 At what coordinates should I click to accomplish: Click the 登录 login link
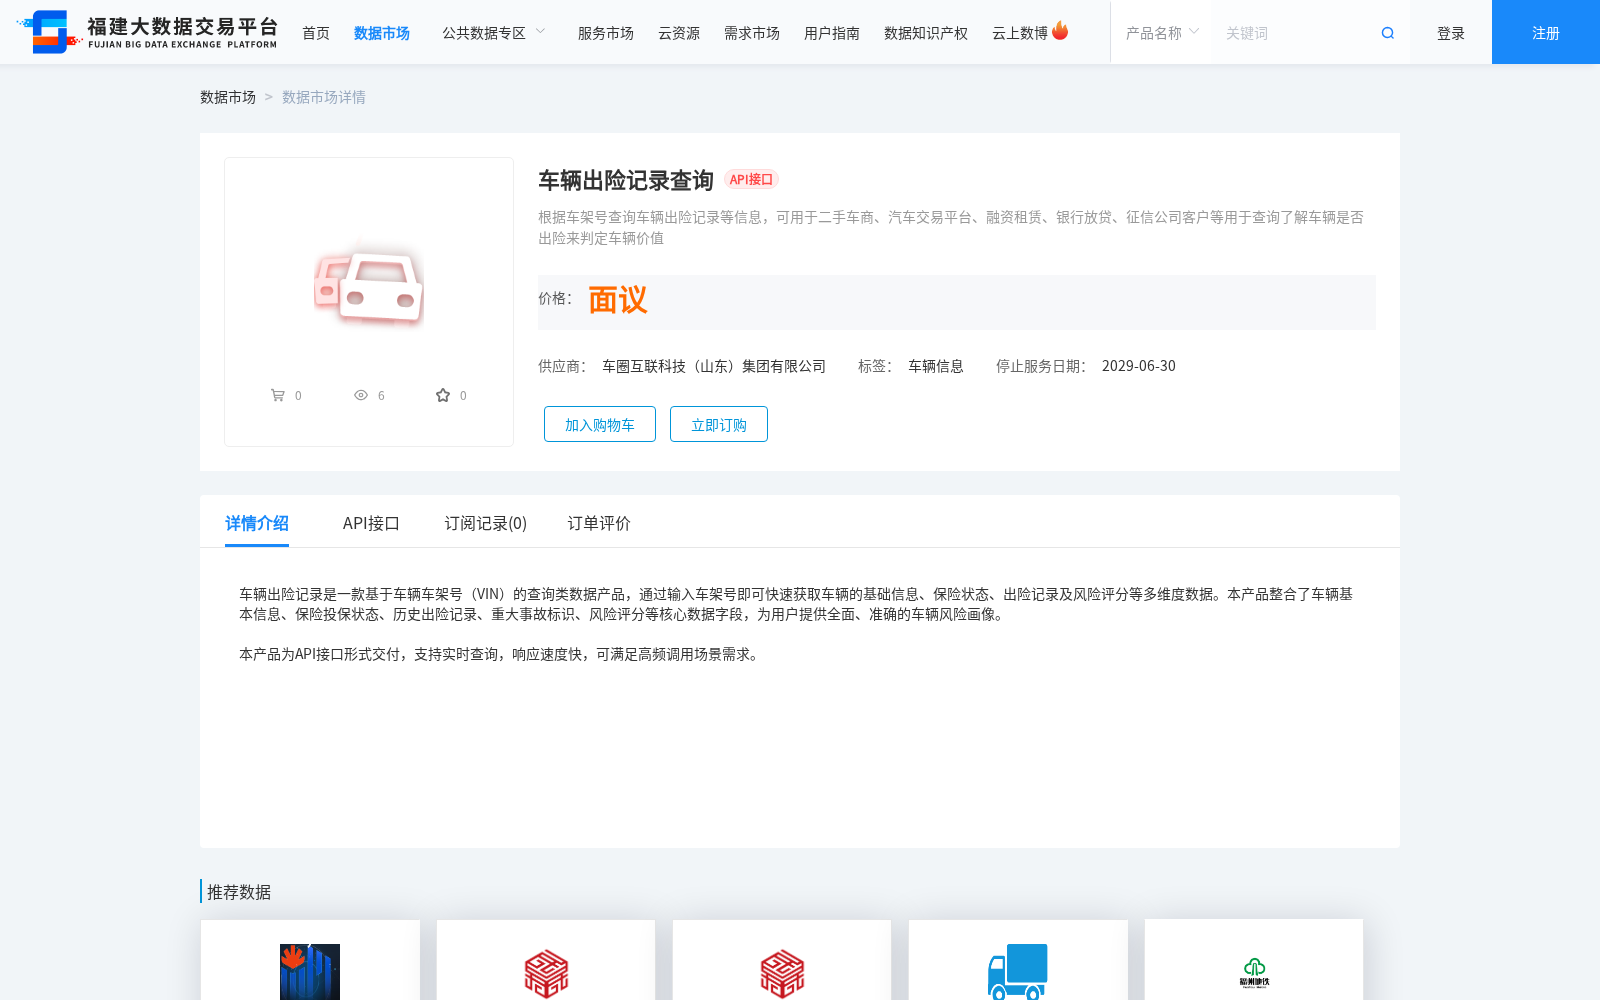tap(1451, 33)
